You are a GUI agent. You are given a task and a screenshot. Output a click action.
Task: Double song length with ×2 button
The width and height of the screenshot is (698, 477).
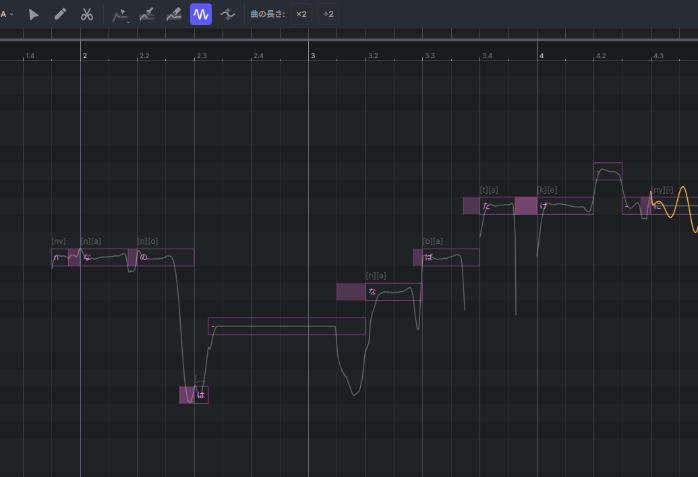(301, 15)
